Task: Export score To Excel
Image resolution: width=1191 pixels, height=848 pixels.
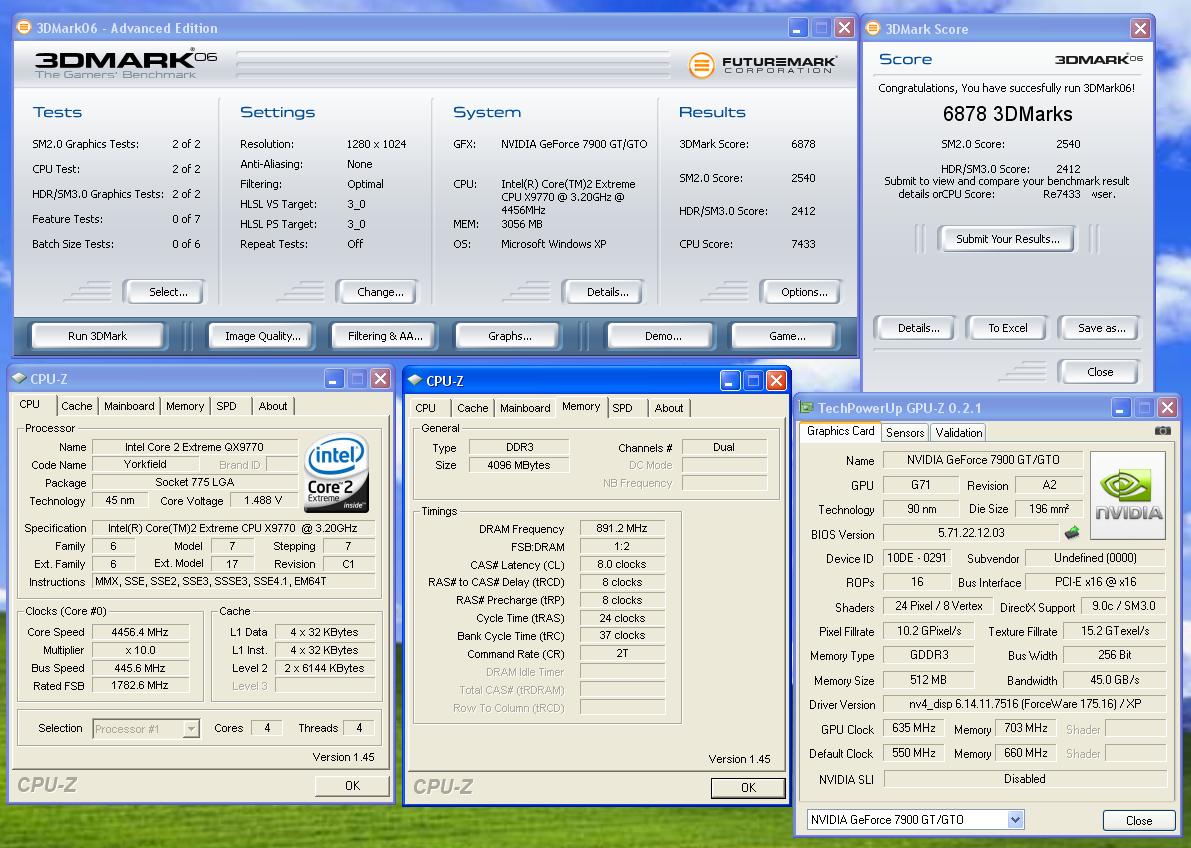Action: pos(1008,328)
